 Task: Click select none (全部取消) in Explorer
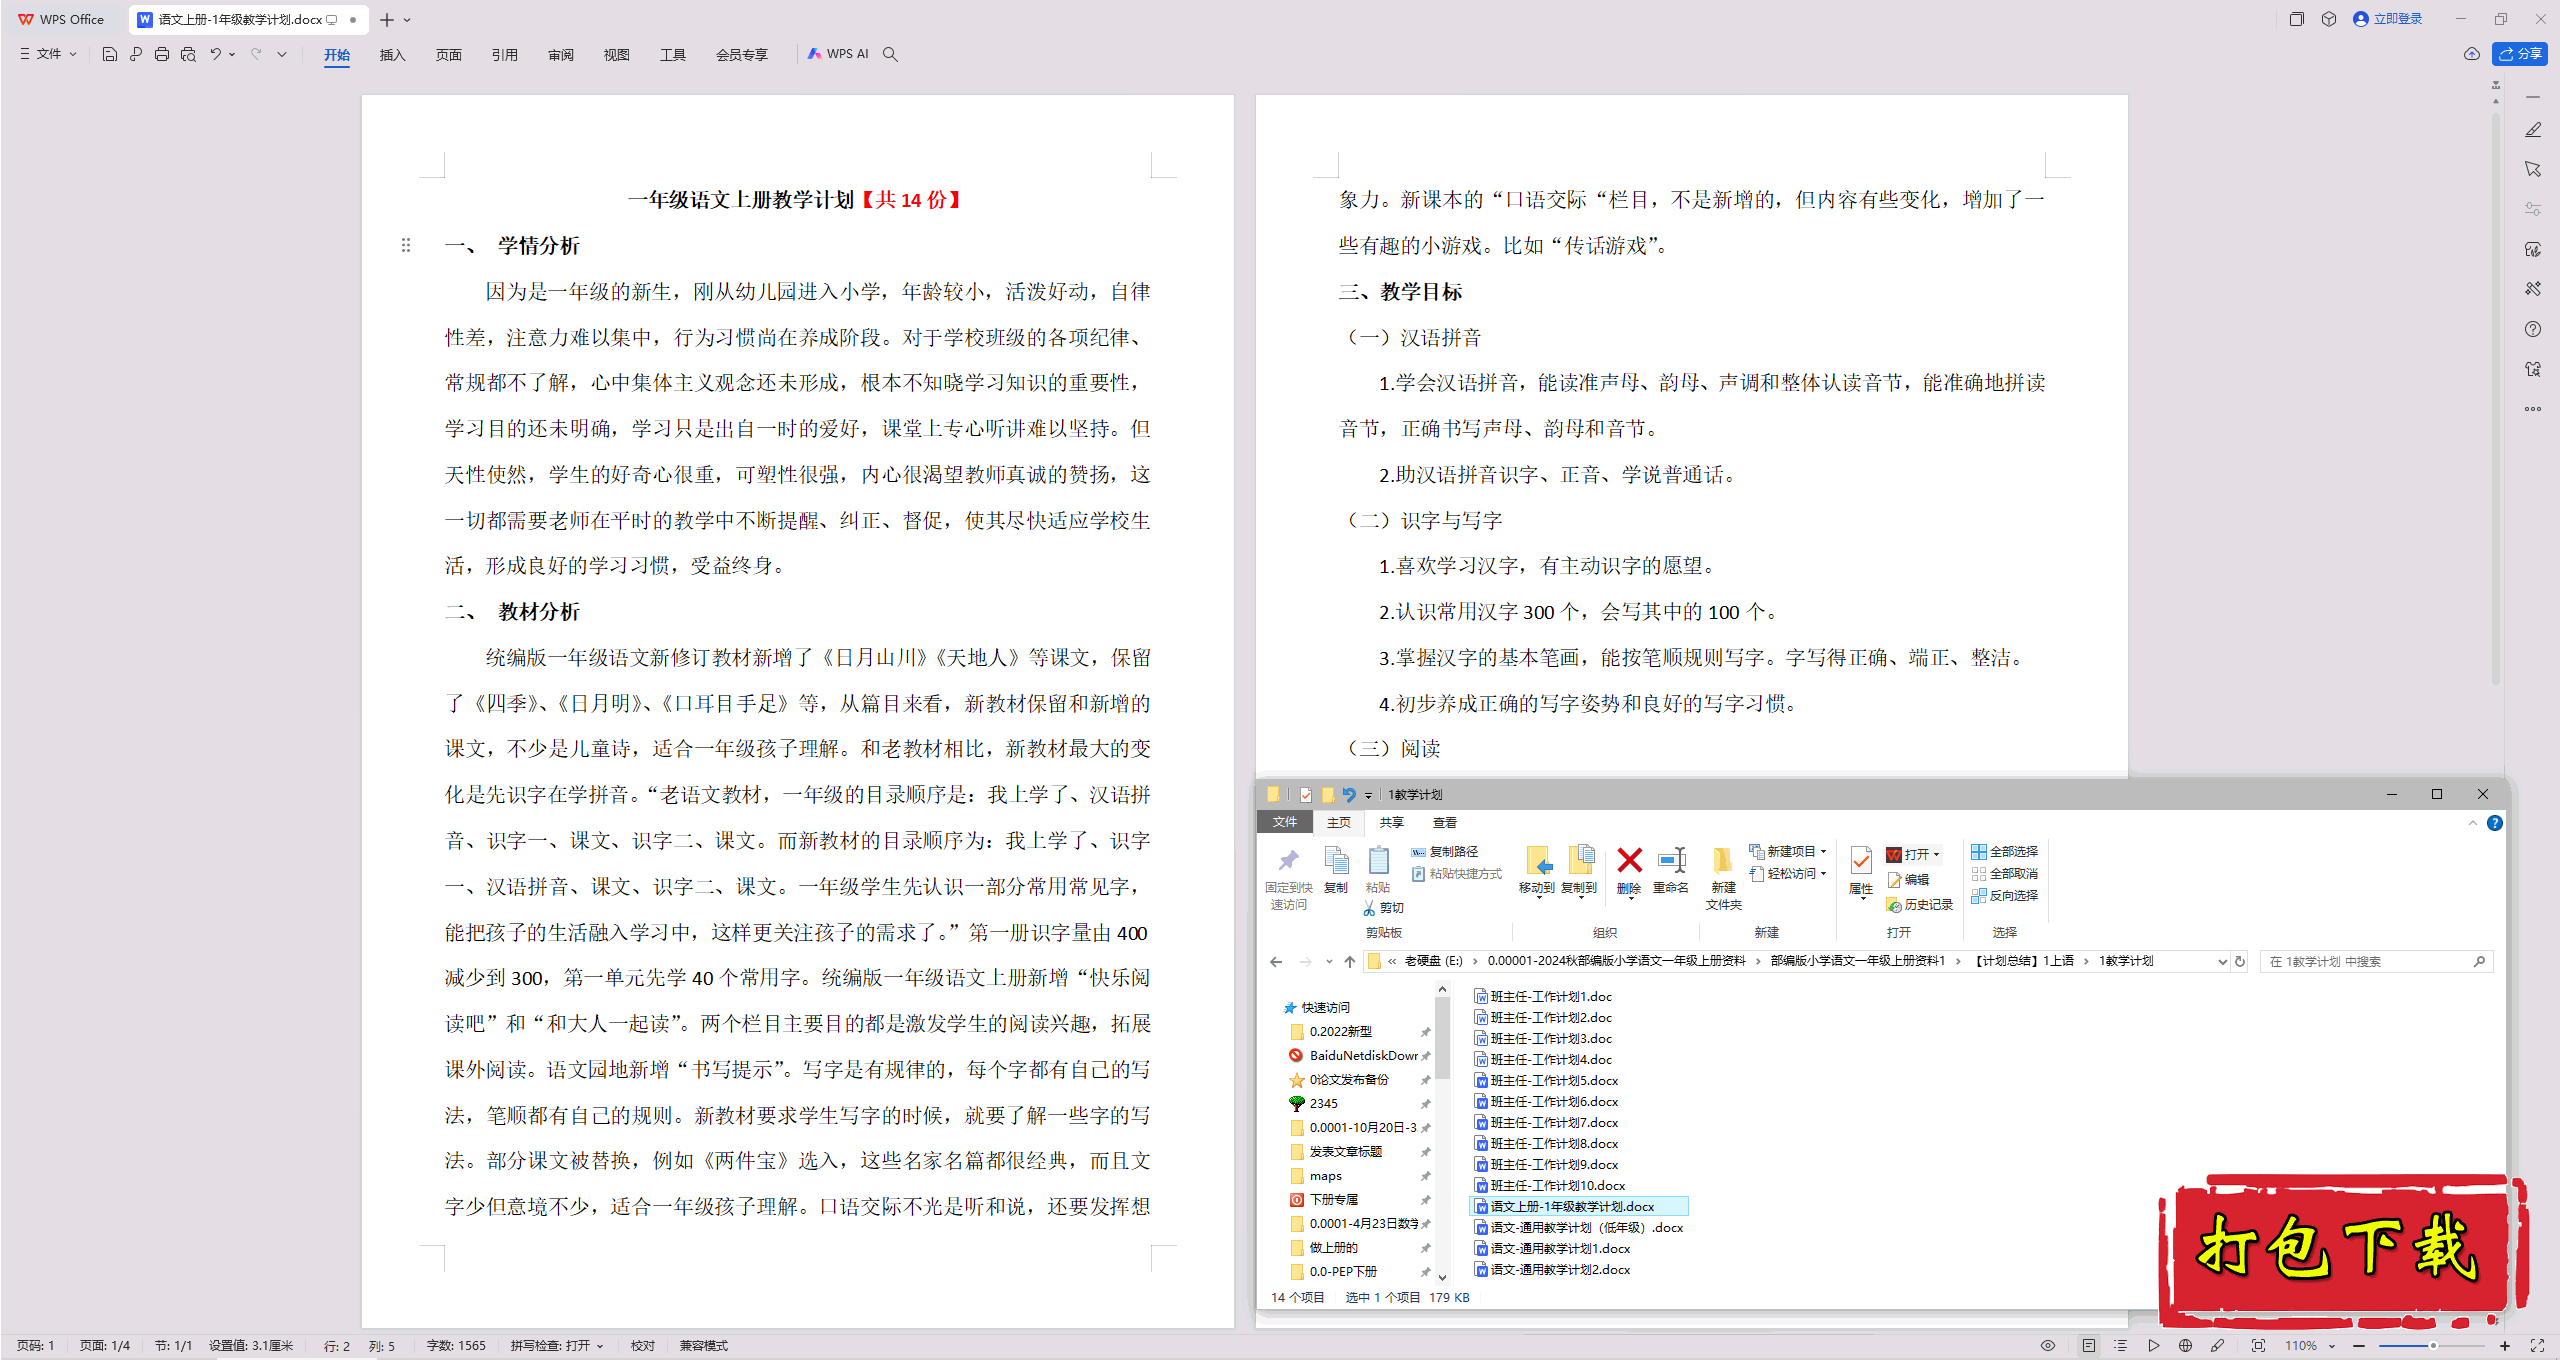point(2004,874)
